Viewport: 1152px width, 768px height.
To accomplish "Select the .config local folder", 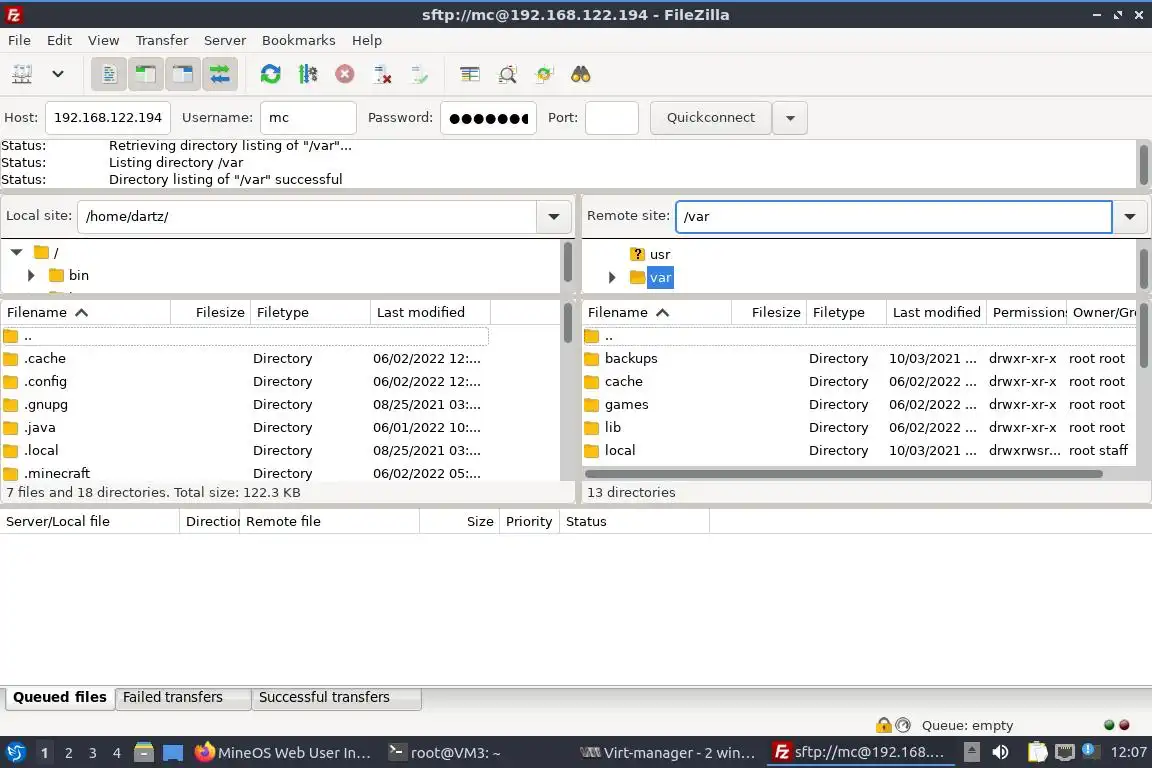I will (x=245, y=381).
